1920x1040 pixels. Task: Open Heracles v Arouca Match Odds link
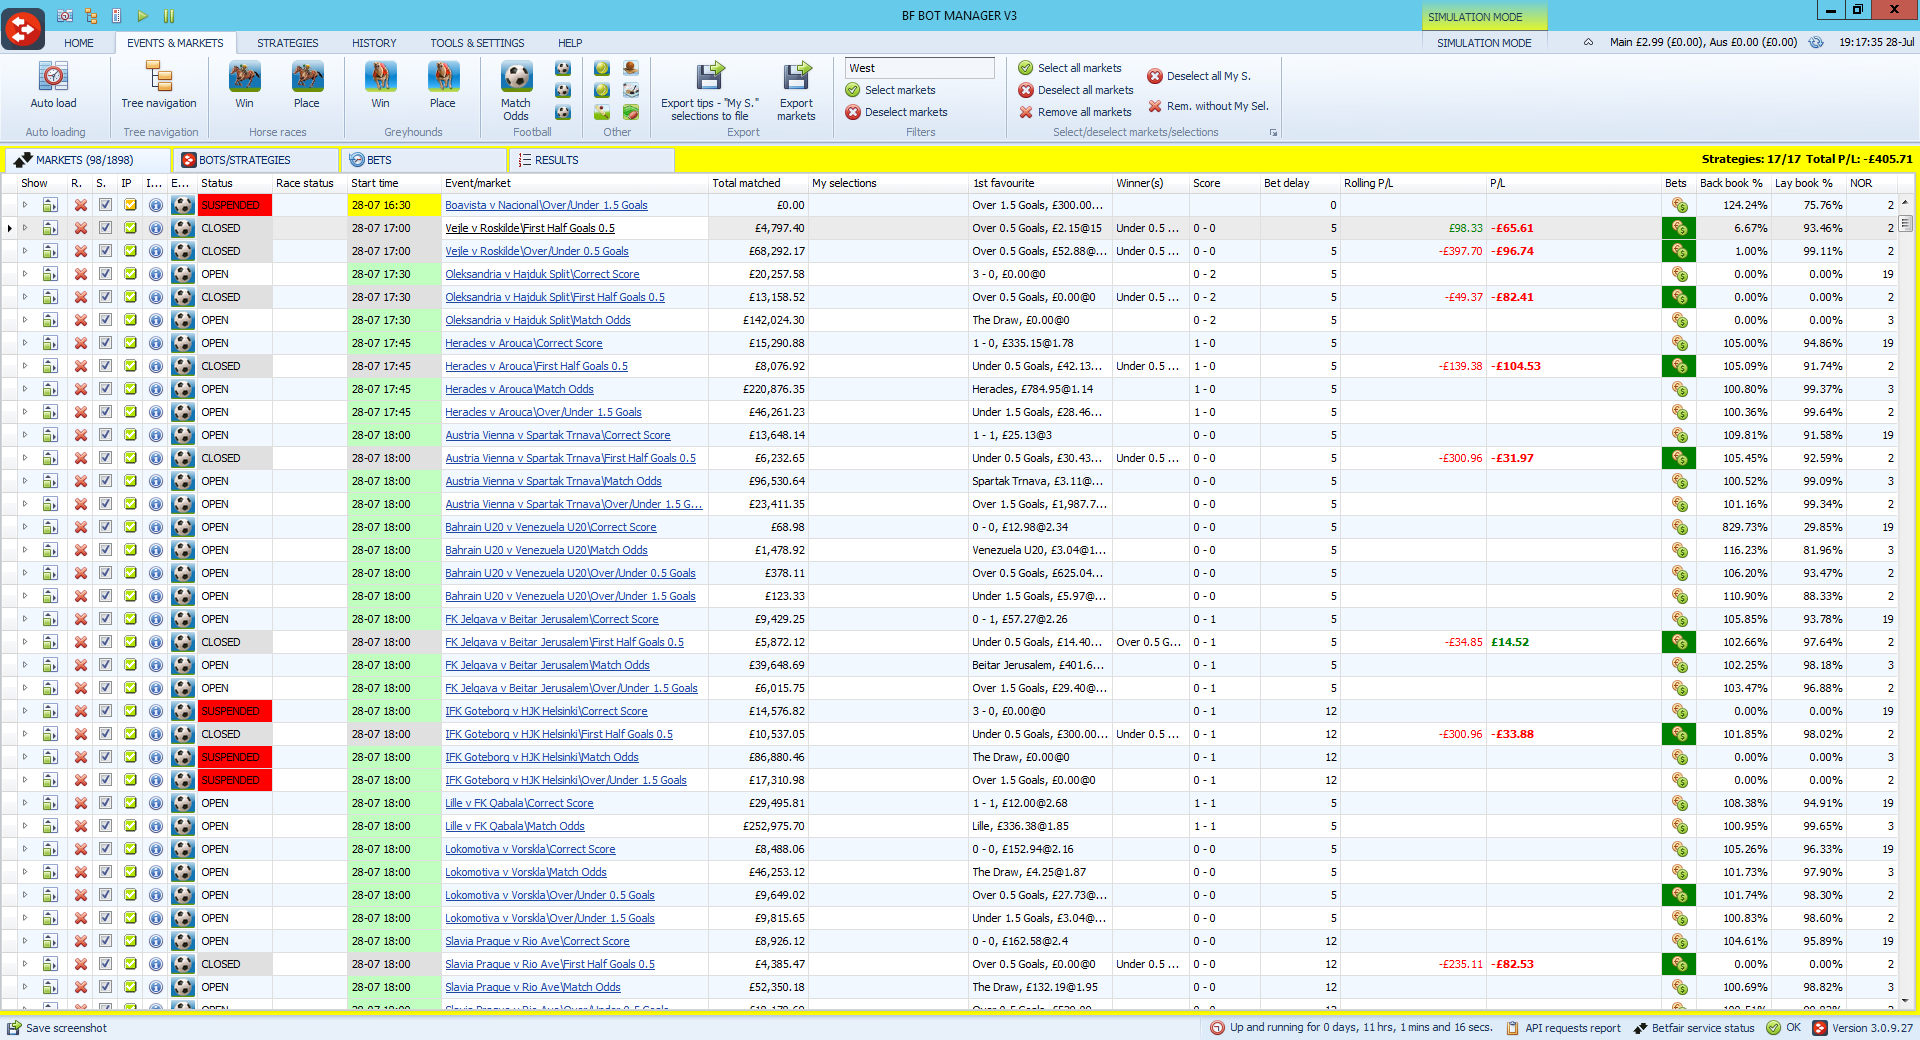(519, 389)
